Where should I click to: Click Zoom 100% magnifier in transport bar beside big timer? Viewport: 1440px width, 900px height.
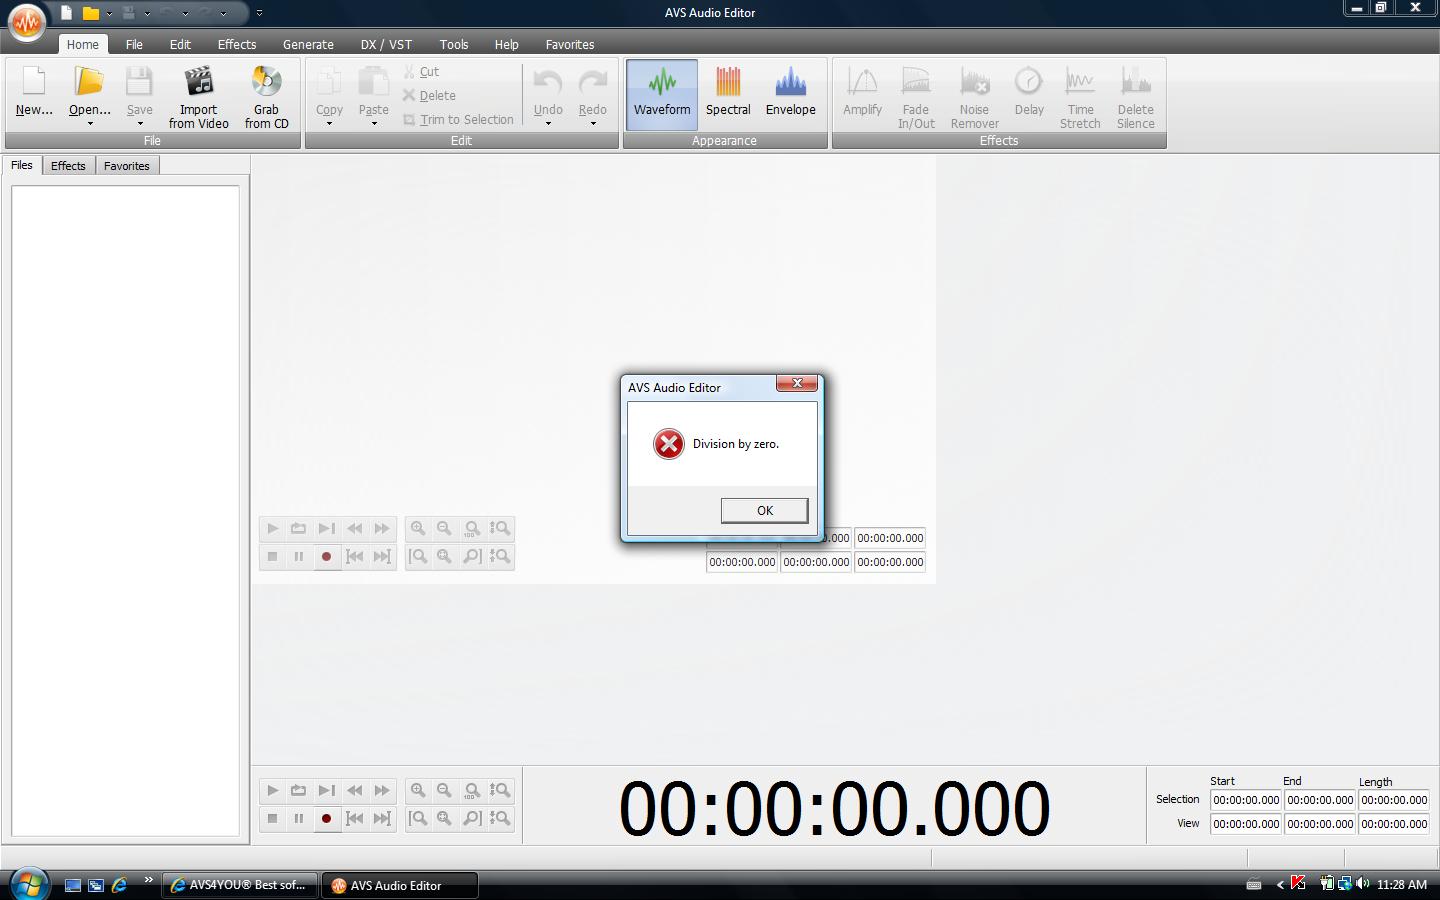point(472,790)
